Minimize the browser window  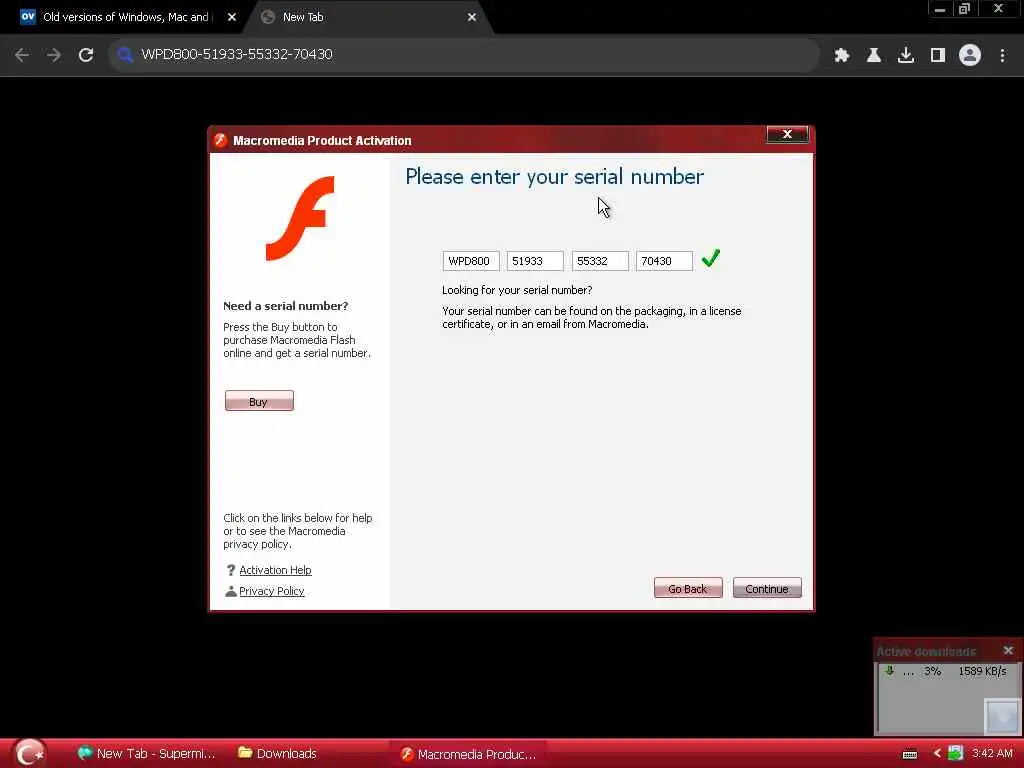click(x=940, y=9)
